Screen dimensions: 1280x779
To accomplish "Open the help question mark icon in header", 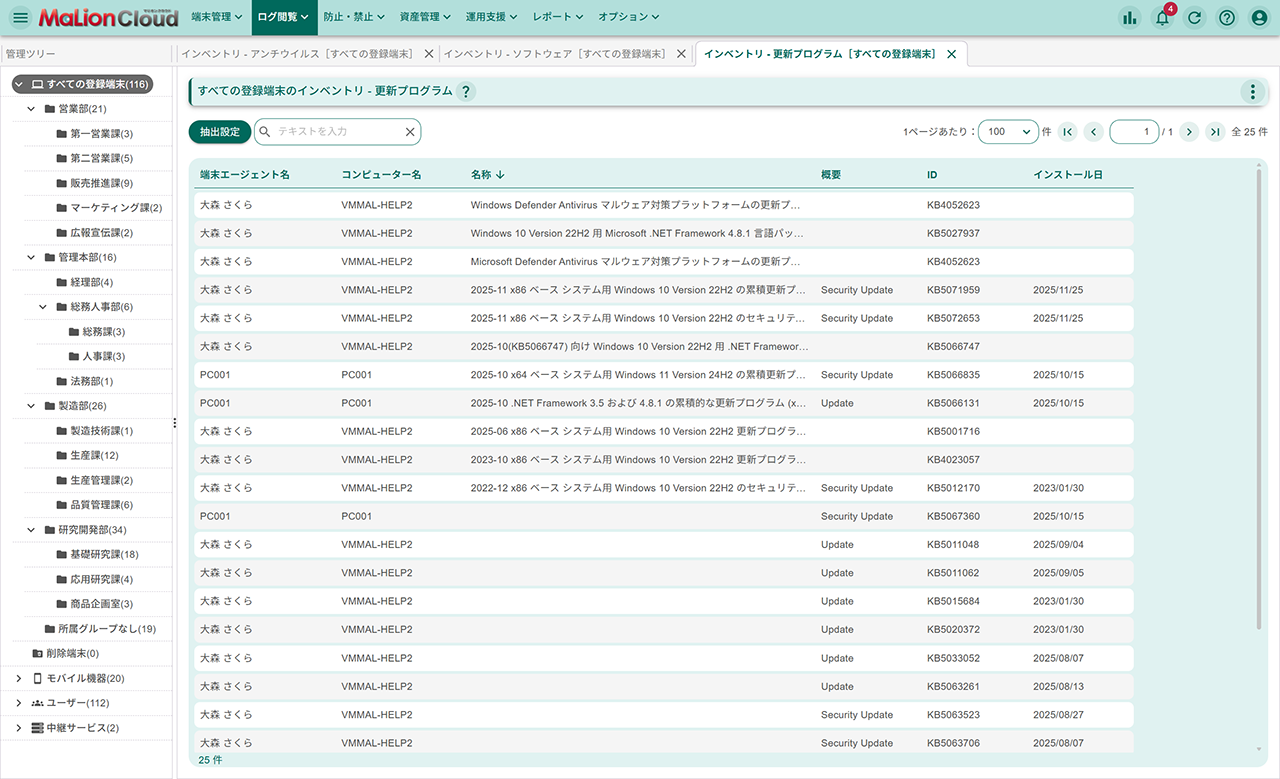I will [x=1227, y=17].
